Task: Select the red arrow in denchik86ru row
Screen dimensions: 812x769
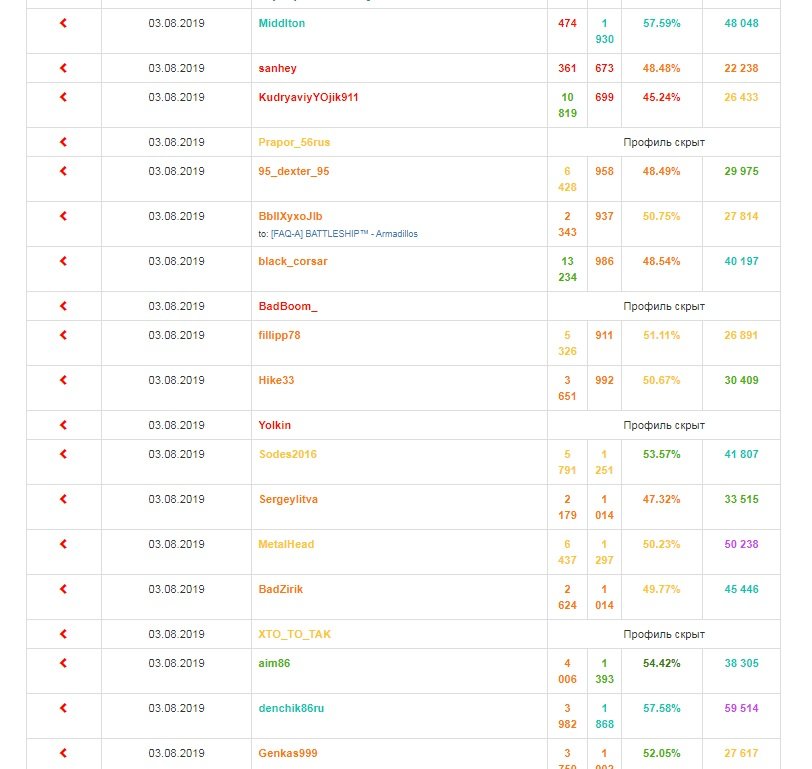Action: 63,708
